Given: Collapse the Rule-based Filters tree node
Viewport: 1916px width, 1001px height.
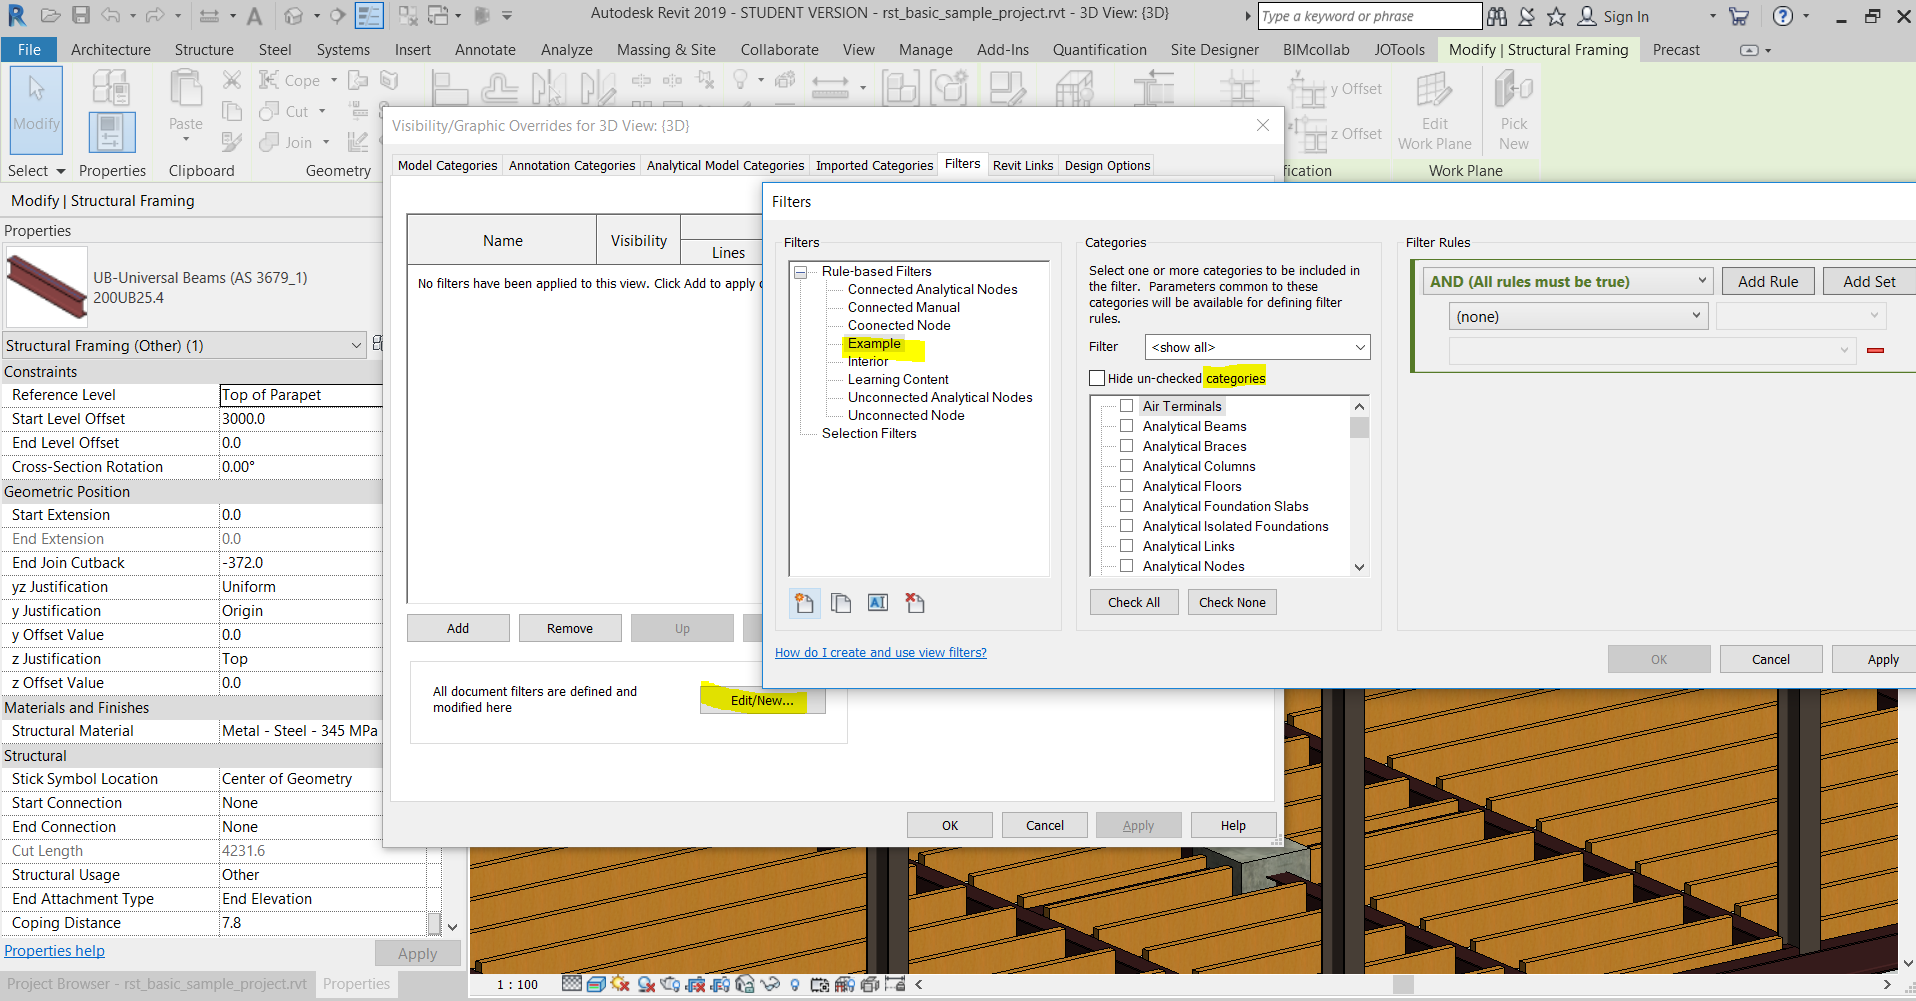Looking at the screenshot, I should [x=800, y=271].
